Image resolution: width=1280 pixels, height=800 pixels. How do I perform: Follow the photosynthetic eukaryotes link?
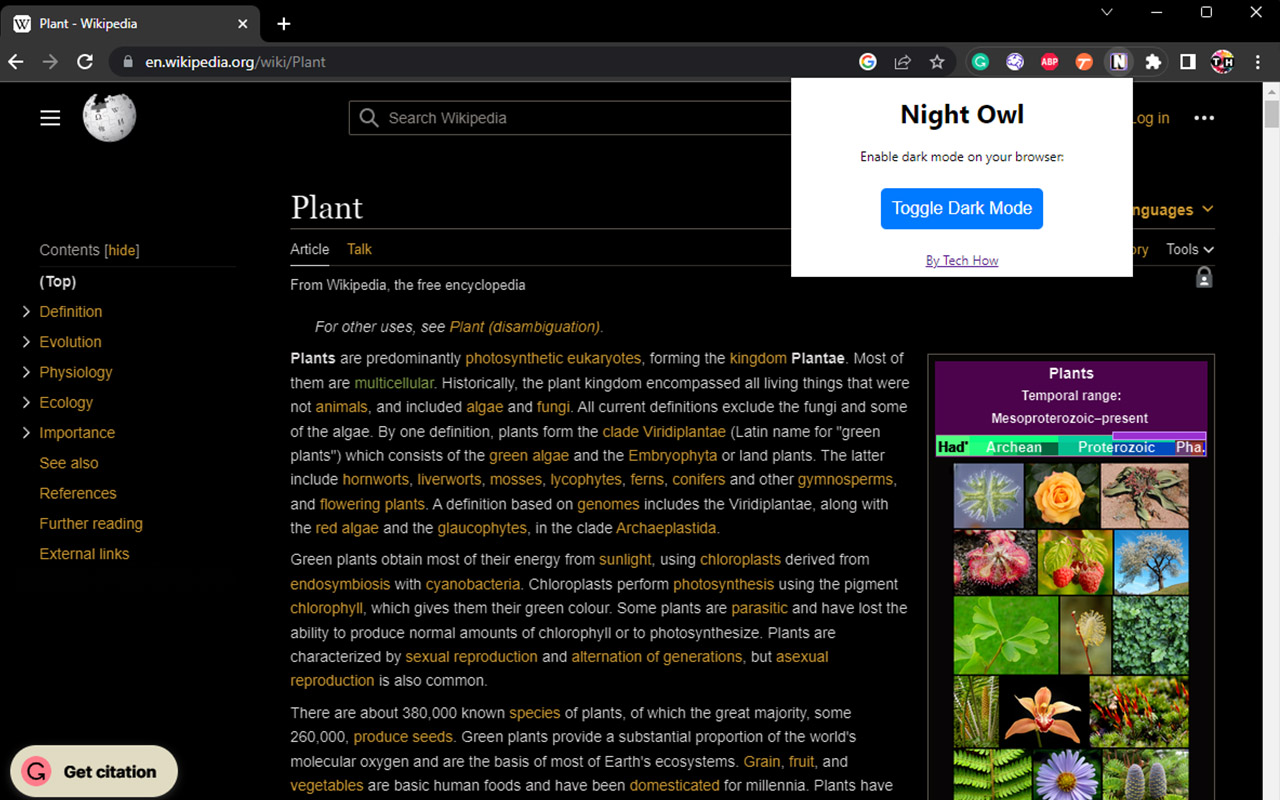tap(553, 358)
